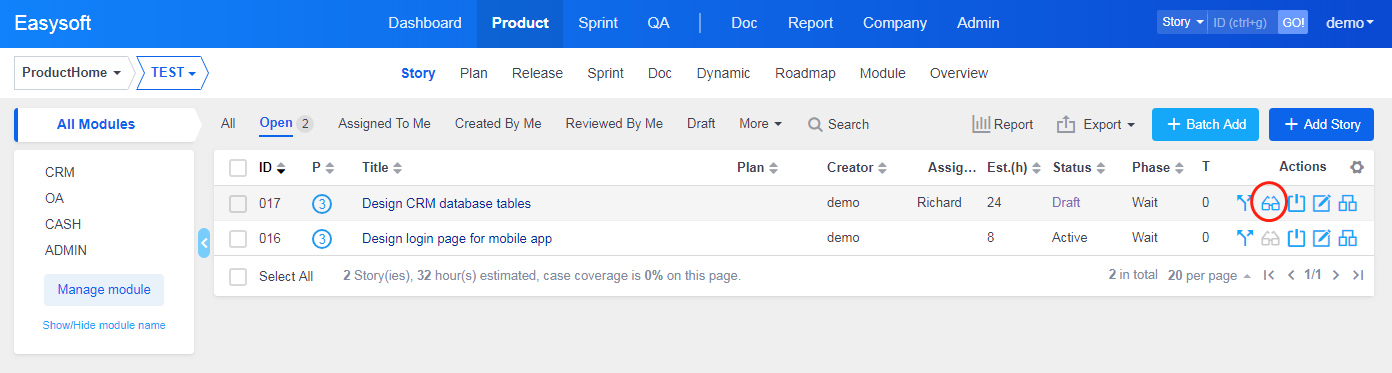Expand the ProductHome dropdown

[x=74, y=73]
